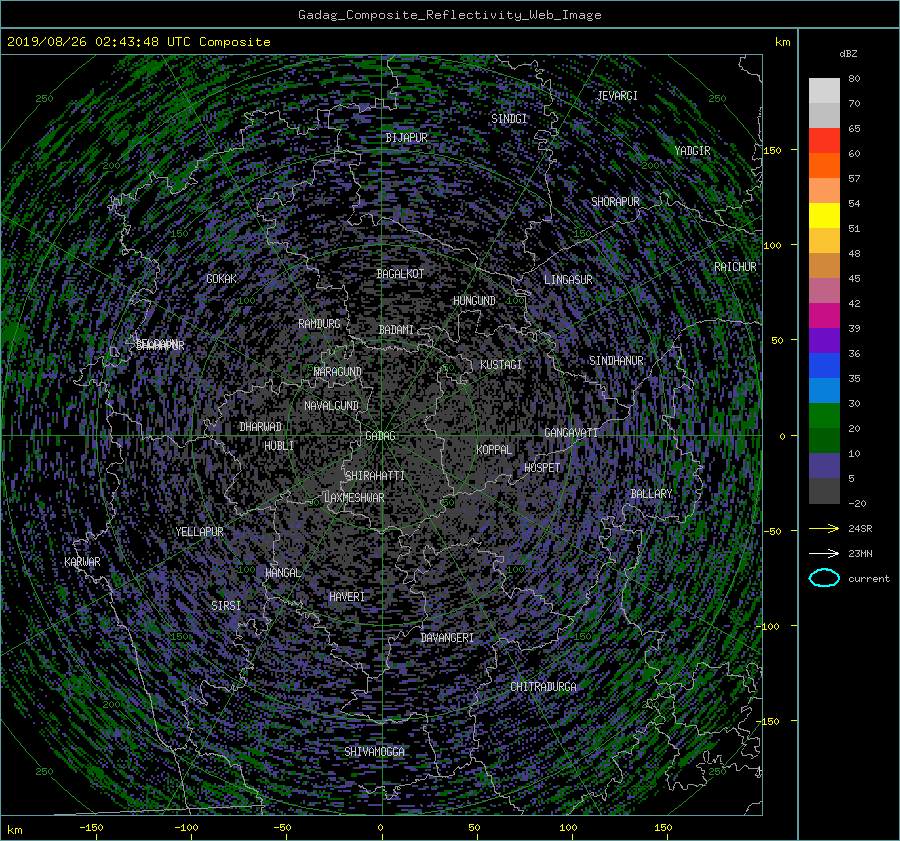
Task: Select the magenta 42 dBZ color band
Action: (824, 315)
